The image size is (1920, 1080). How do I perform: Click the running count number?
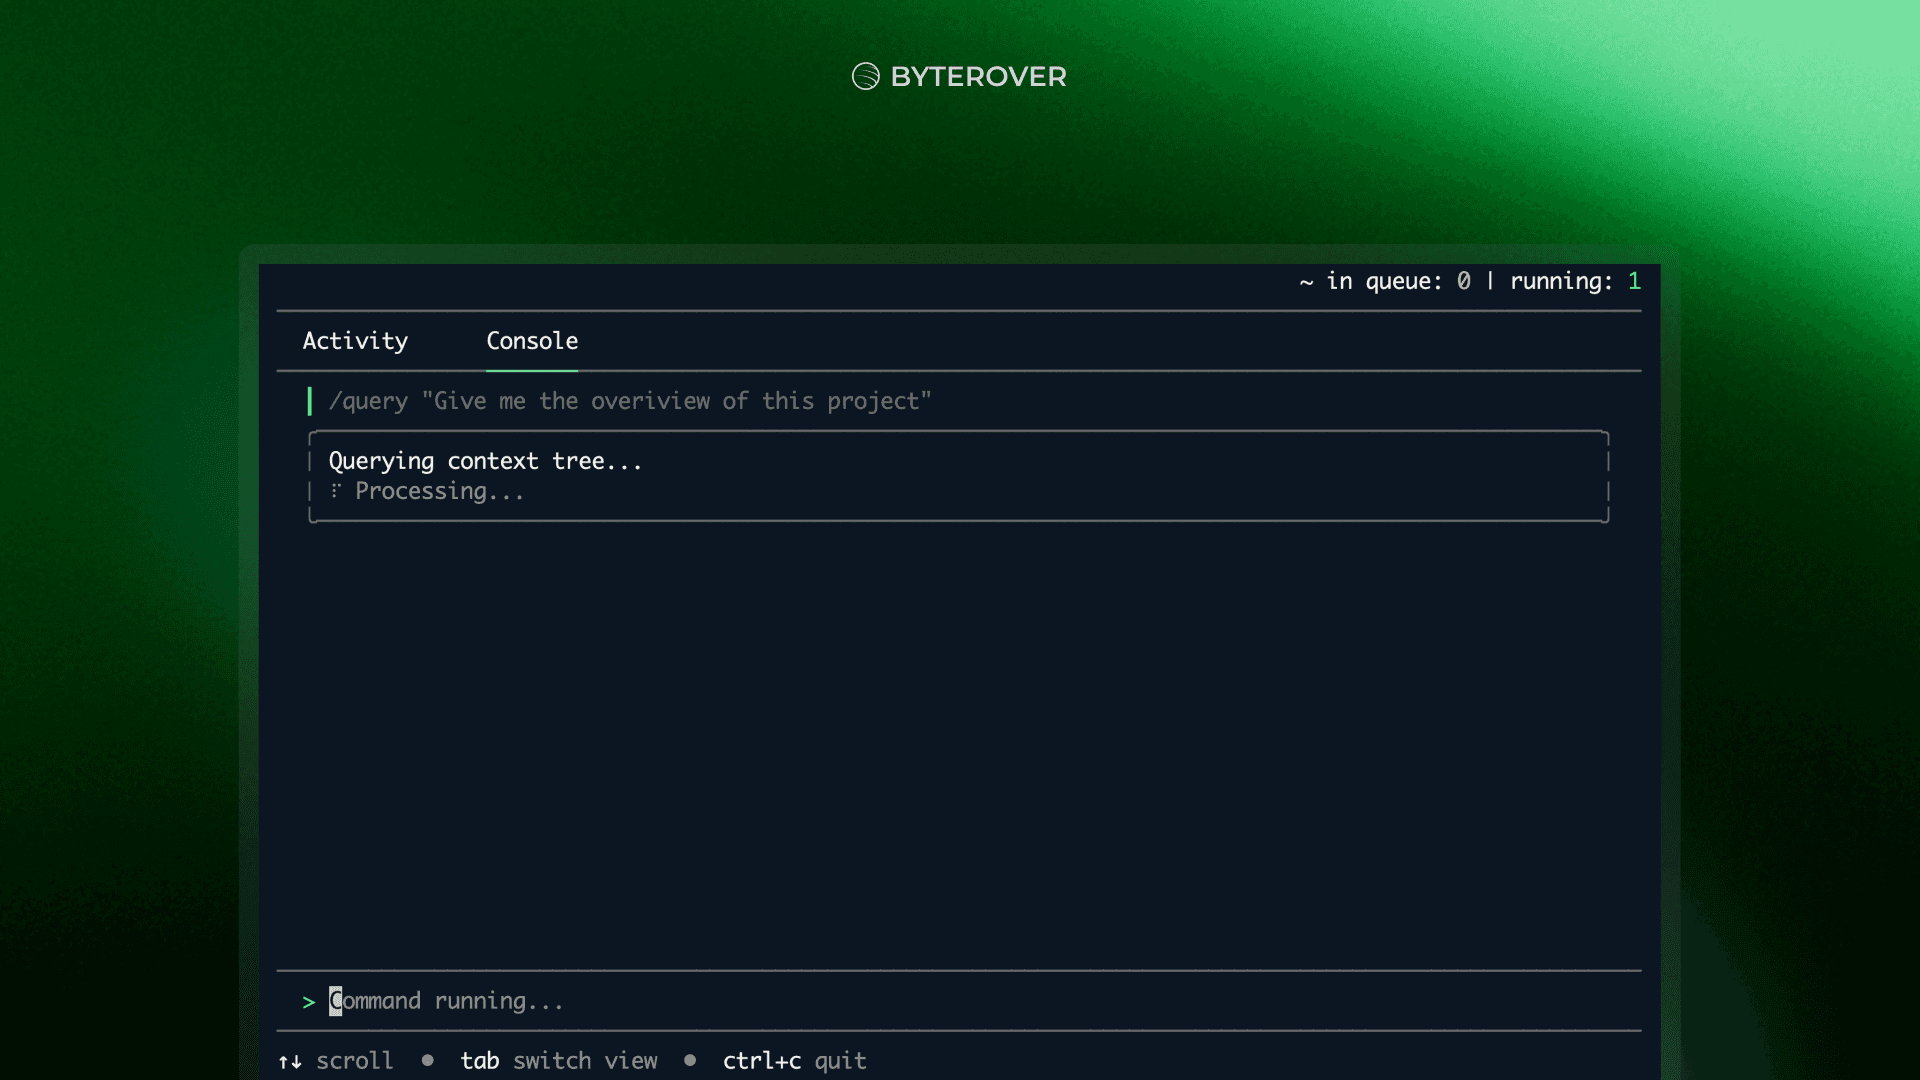click(1634, 281)
